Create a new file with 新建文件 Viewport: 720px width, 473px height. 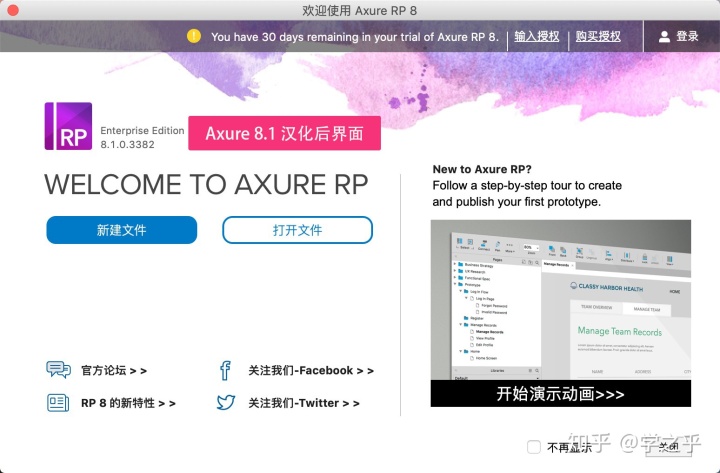(121, 230)
